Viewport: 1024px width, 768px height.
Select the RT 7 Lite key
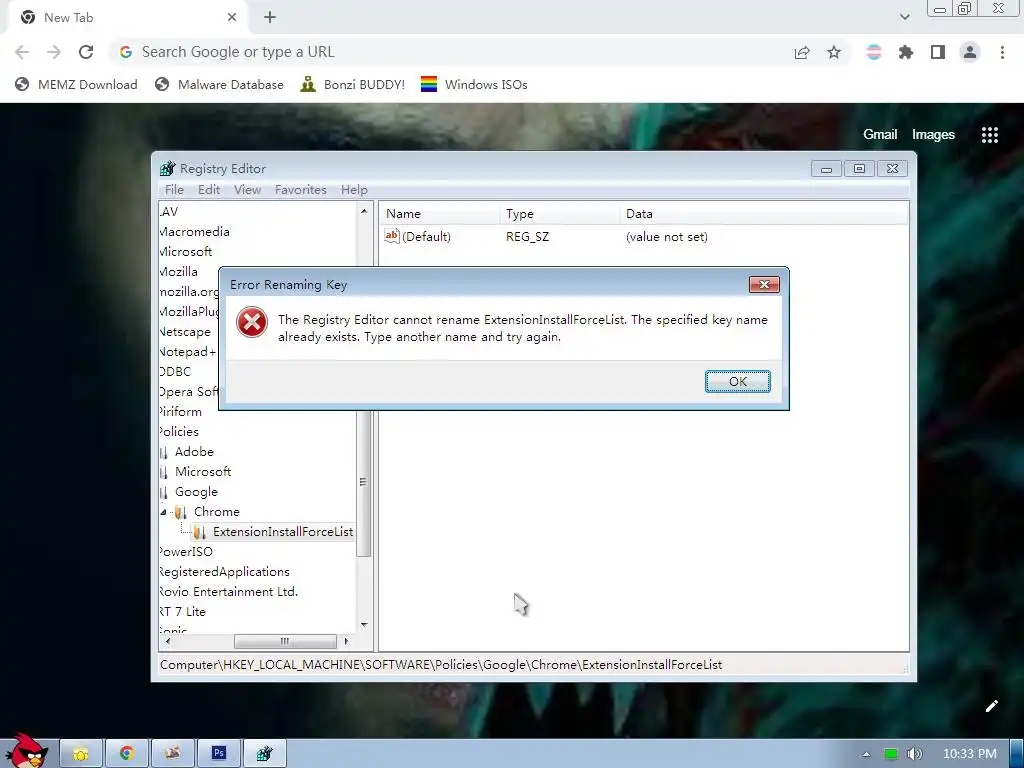[x=183, y=612]
